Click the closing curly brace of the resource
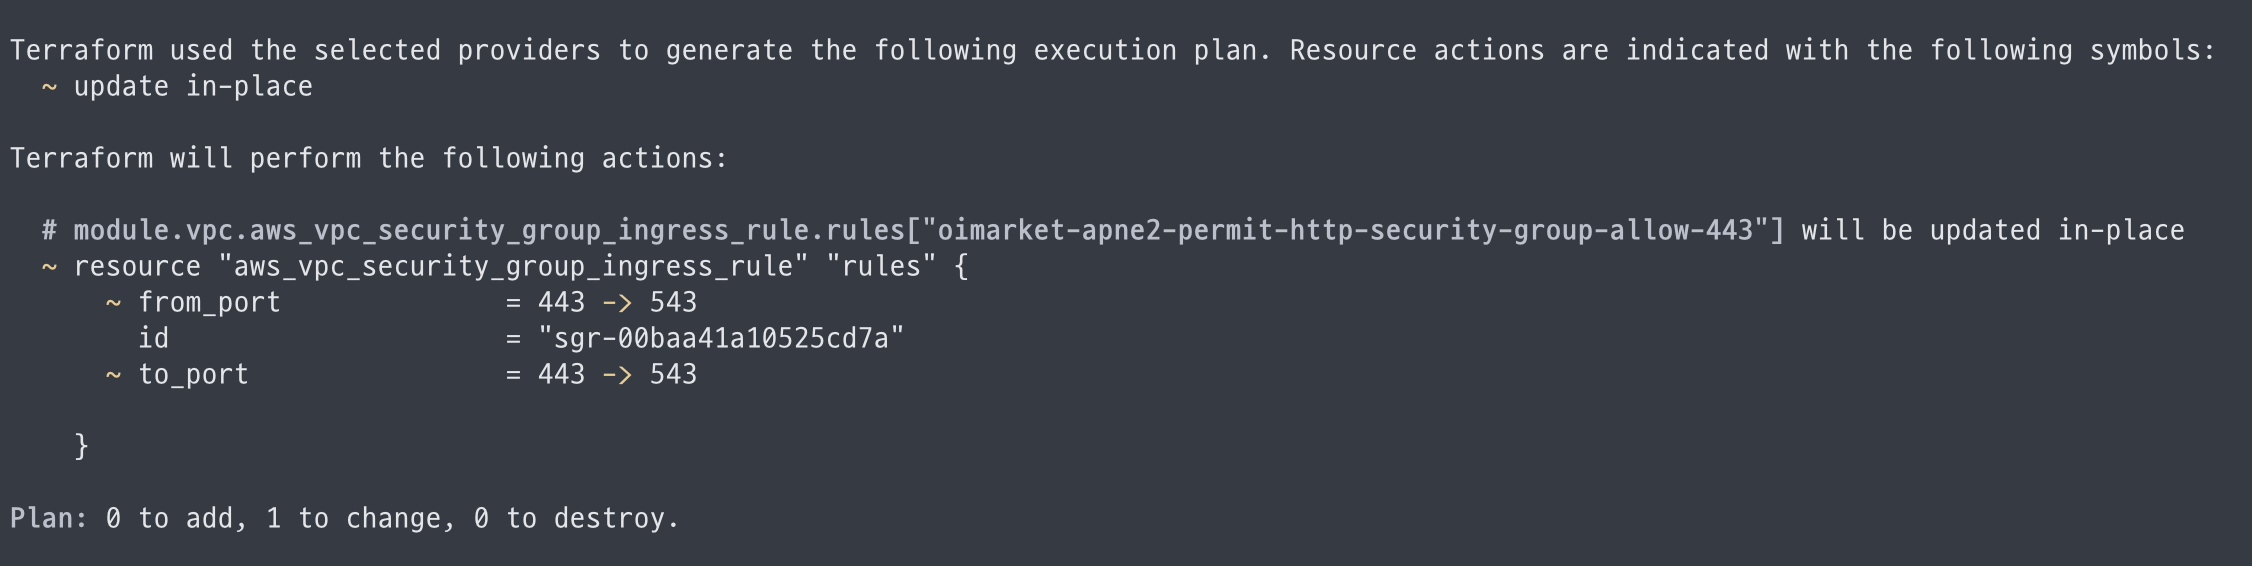 pyautogui.click(x=81, y=446)
